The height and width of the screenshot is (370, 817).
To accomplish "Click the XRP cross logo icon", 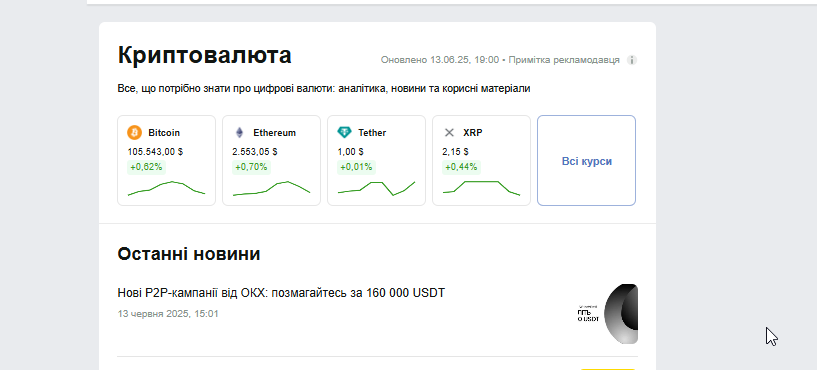I will (x=449, y=133).
